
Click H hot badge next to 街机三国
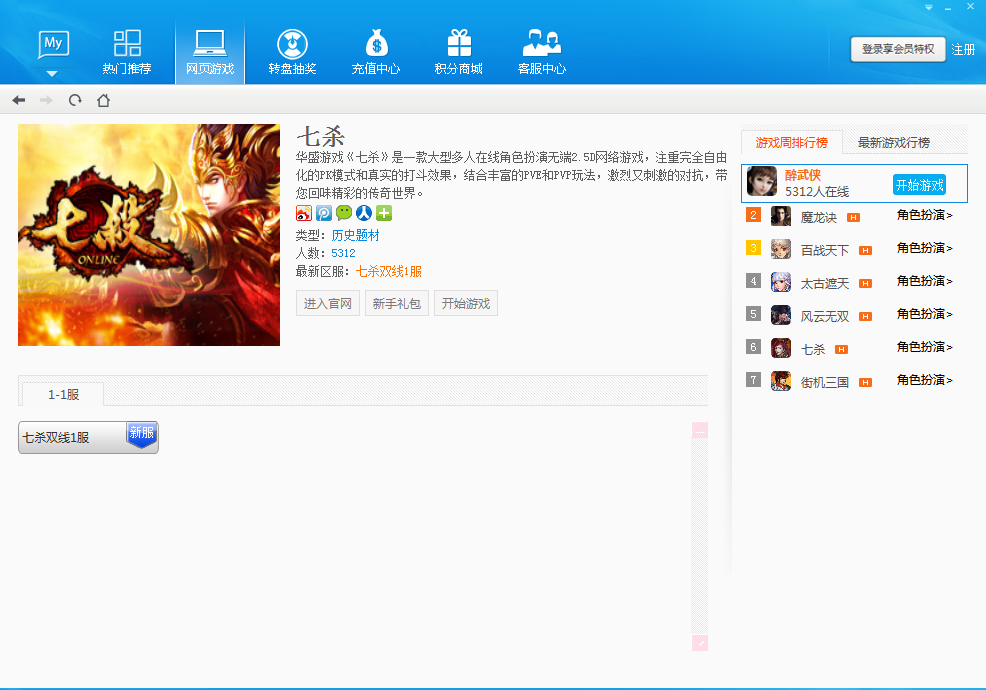(865, 382)
